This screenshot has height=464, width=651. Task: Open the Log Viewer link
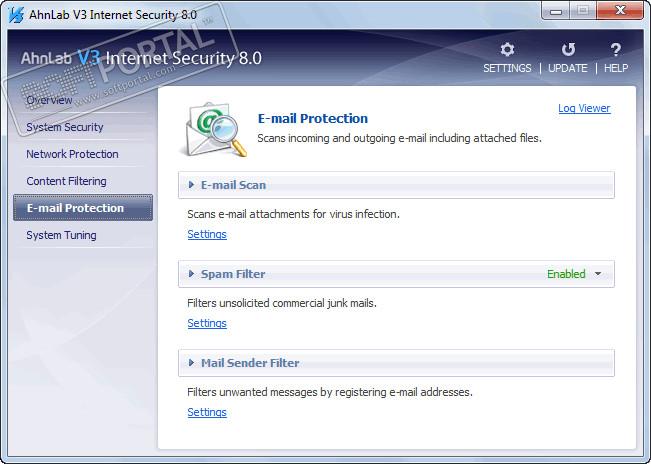584,108
